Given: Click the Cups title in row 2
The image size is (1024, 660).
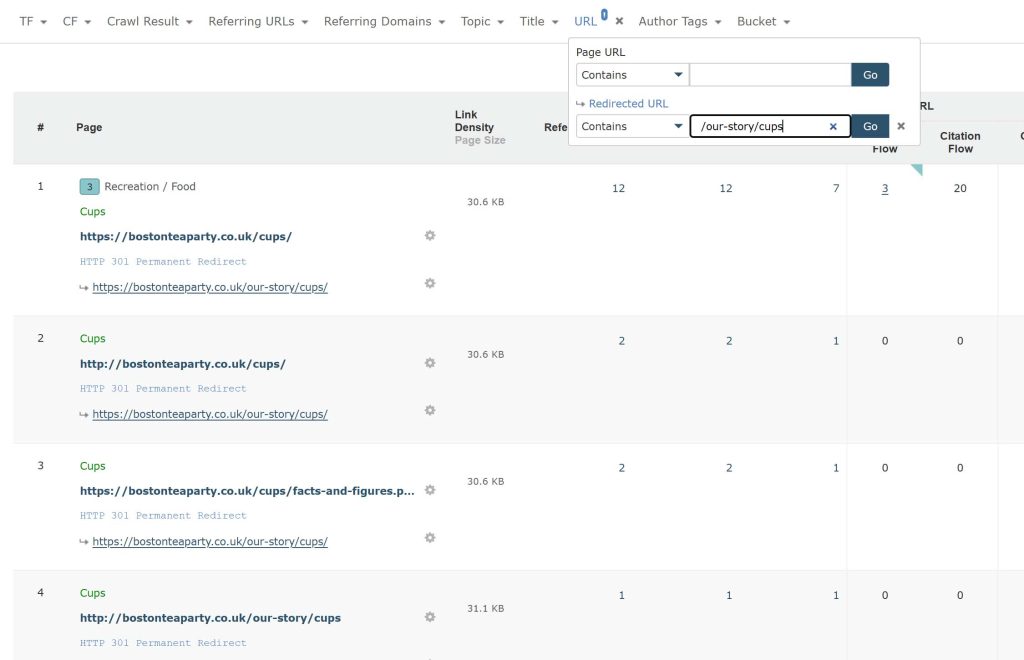Looking at the screenshot, I should [92, 339].
